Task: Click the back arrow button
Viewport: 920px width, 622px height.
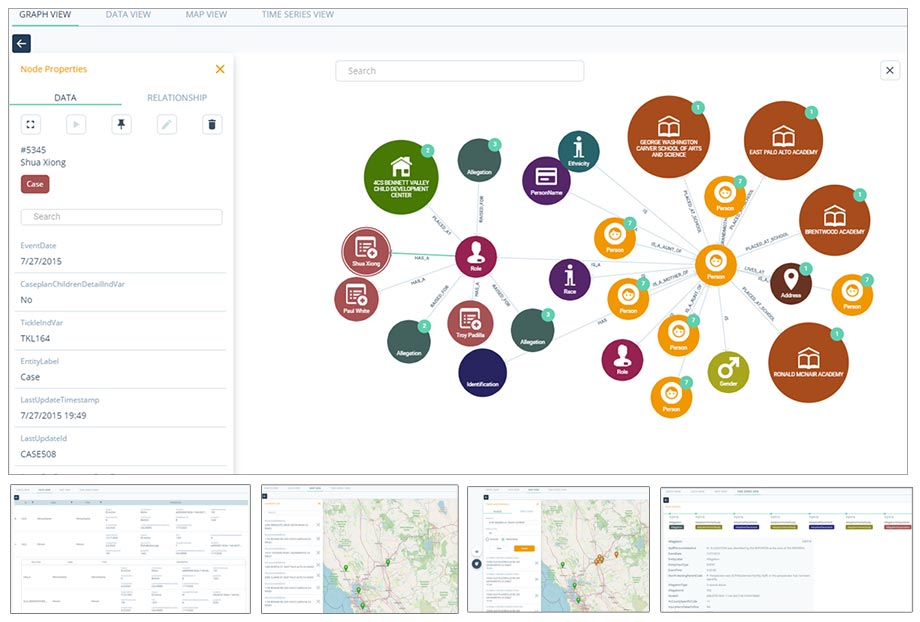Action: click(22, 43)
